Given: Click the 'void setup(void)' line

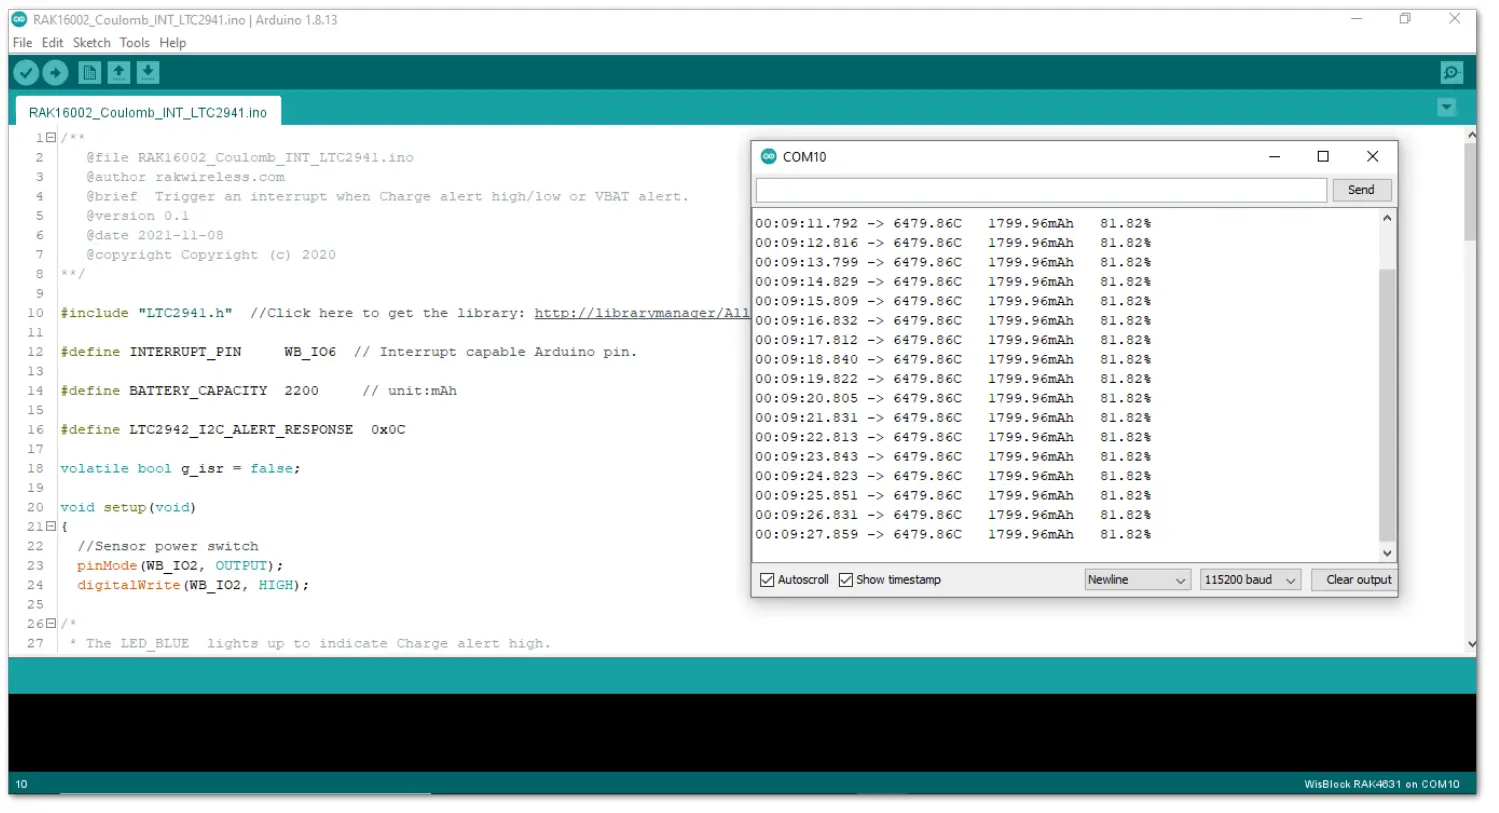Looking at the screenshot, I should tap(128, 508).
